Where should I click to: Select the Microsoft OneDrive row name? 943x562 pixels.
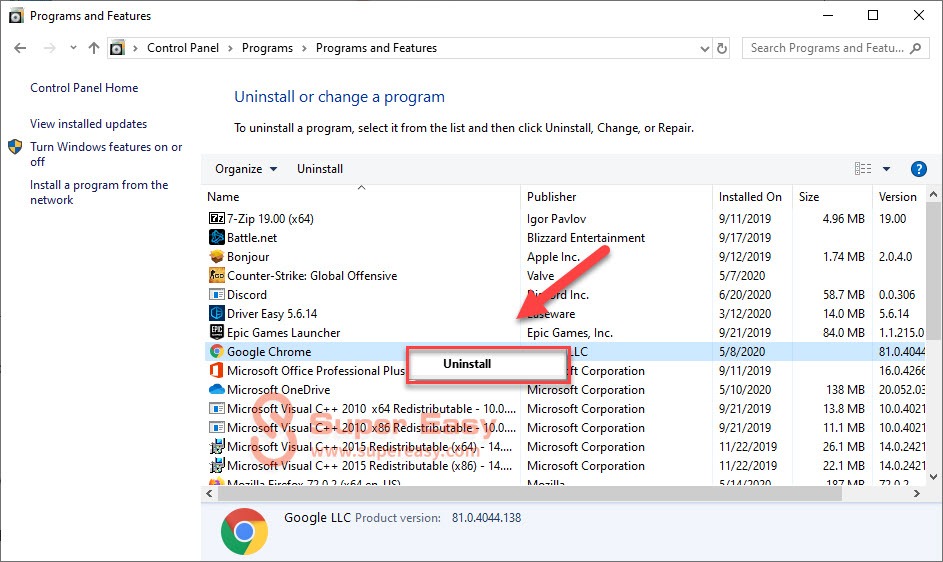point(278,389)
